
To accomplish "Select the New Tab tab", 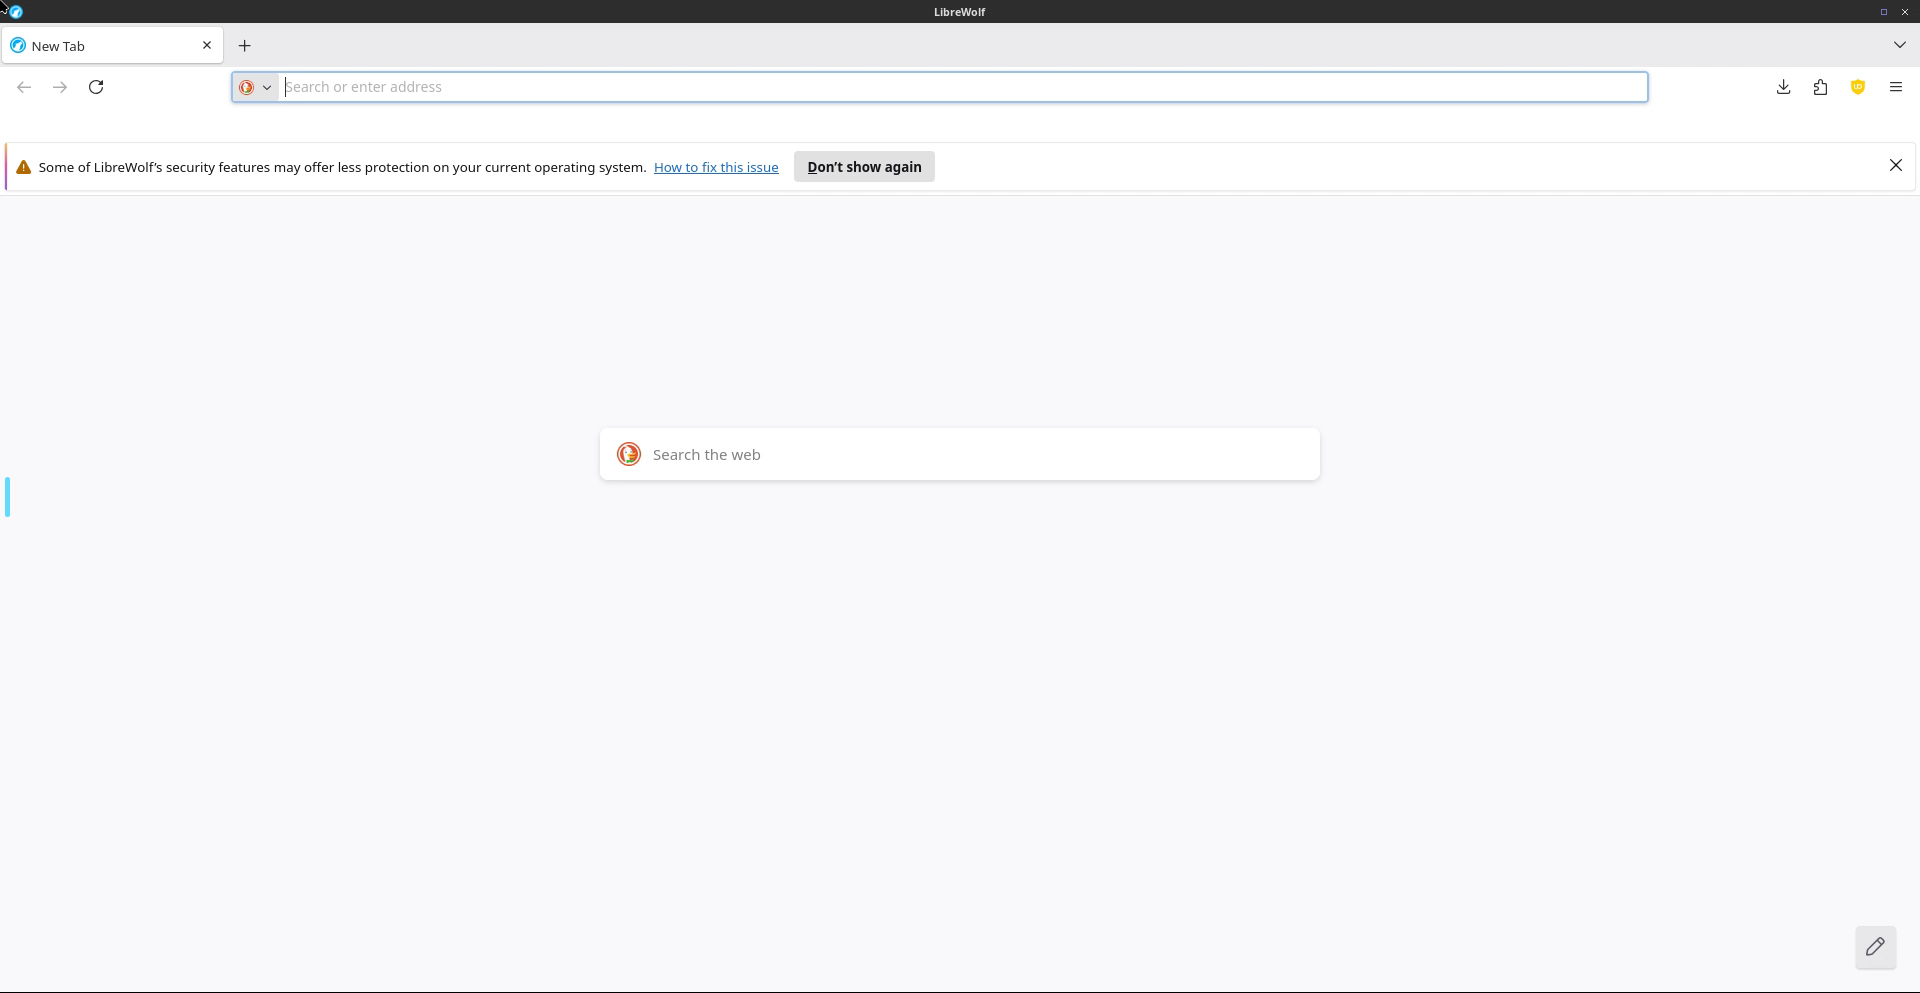I will [100, 46].
